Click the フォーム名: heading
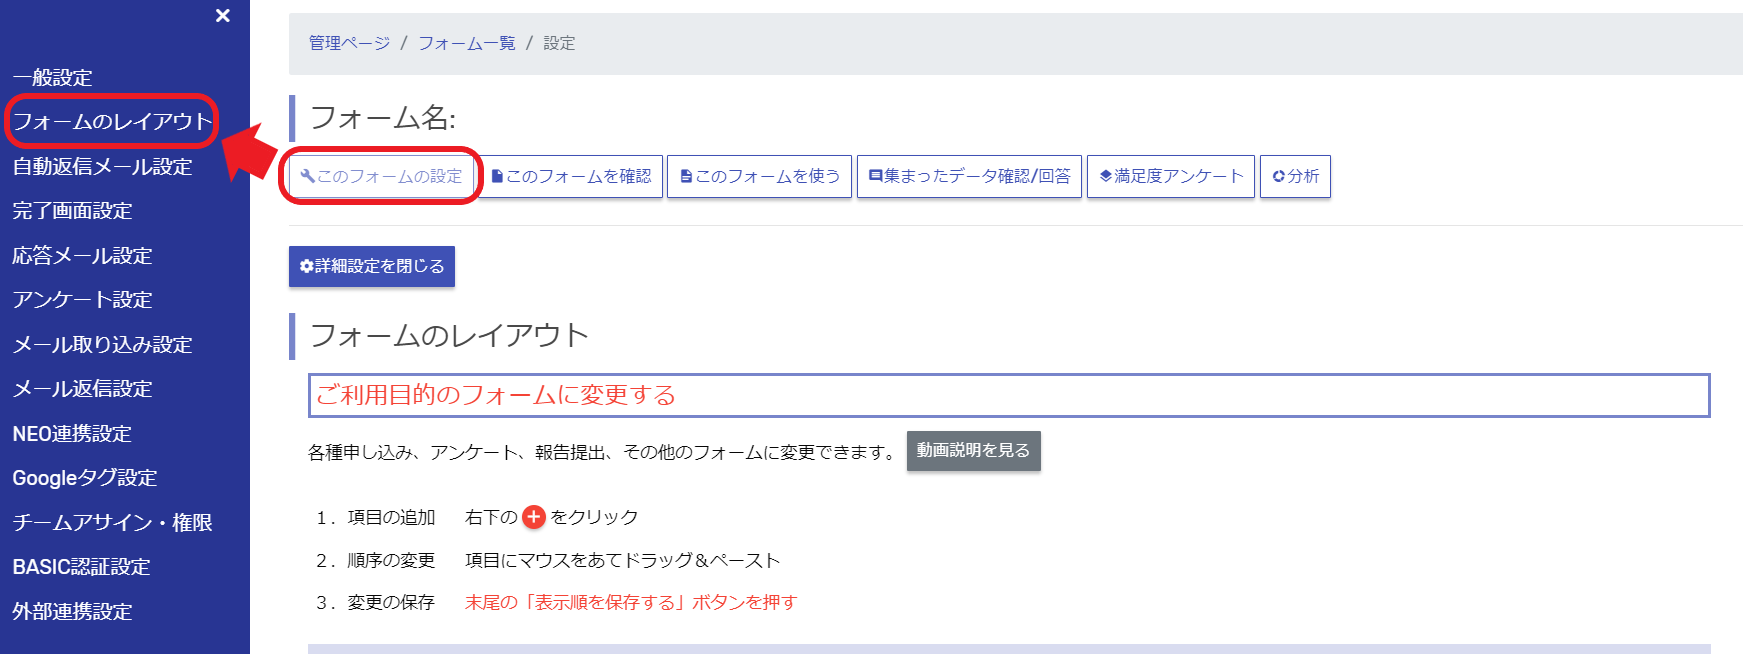 pyautogui.click(x=383, y=118)
